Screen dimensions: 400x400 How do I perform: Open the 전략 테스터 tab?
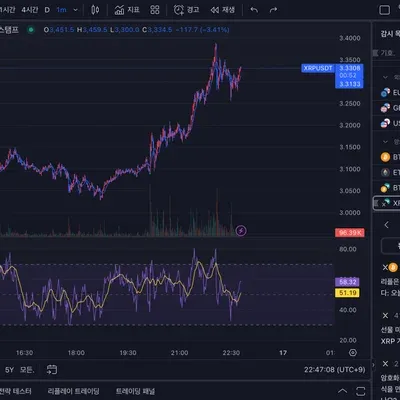(15, 391)
